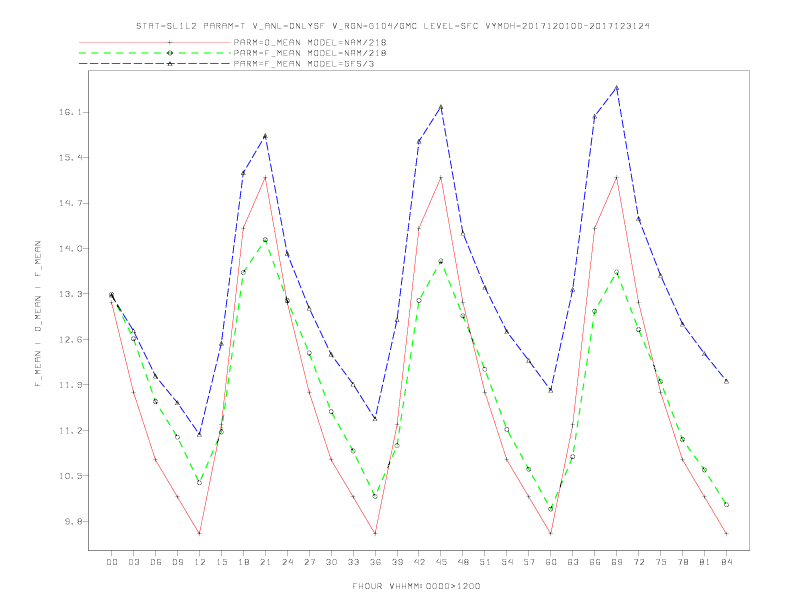Select green legend entry PARM=F_MEAN MODEL=NAM/218
792x612 pixels.
[310, 53]
